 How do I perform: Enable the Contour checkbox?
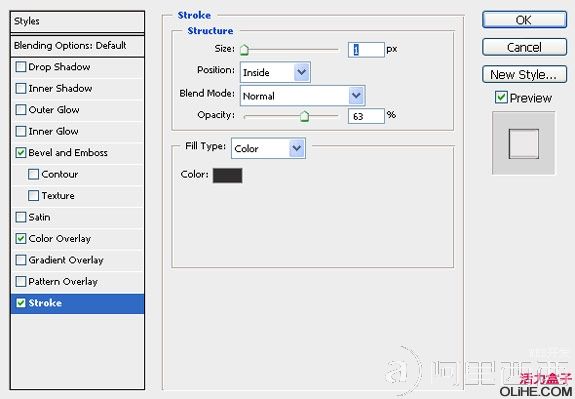click(x=33, y=174)
